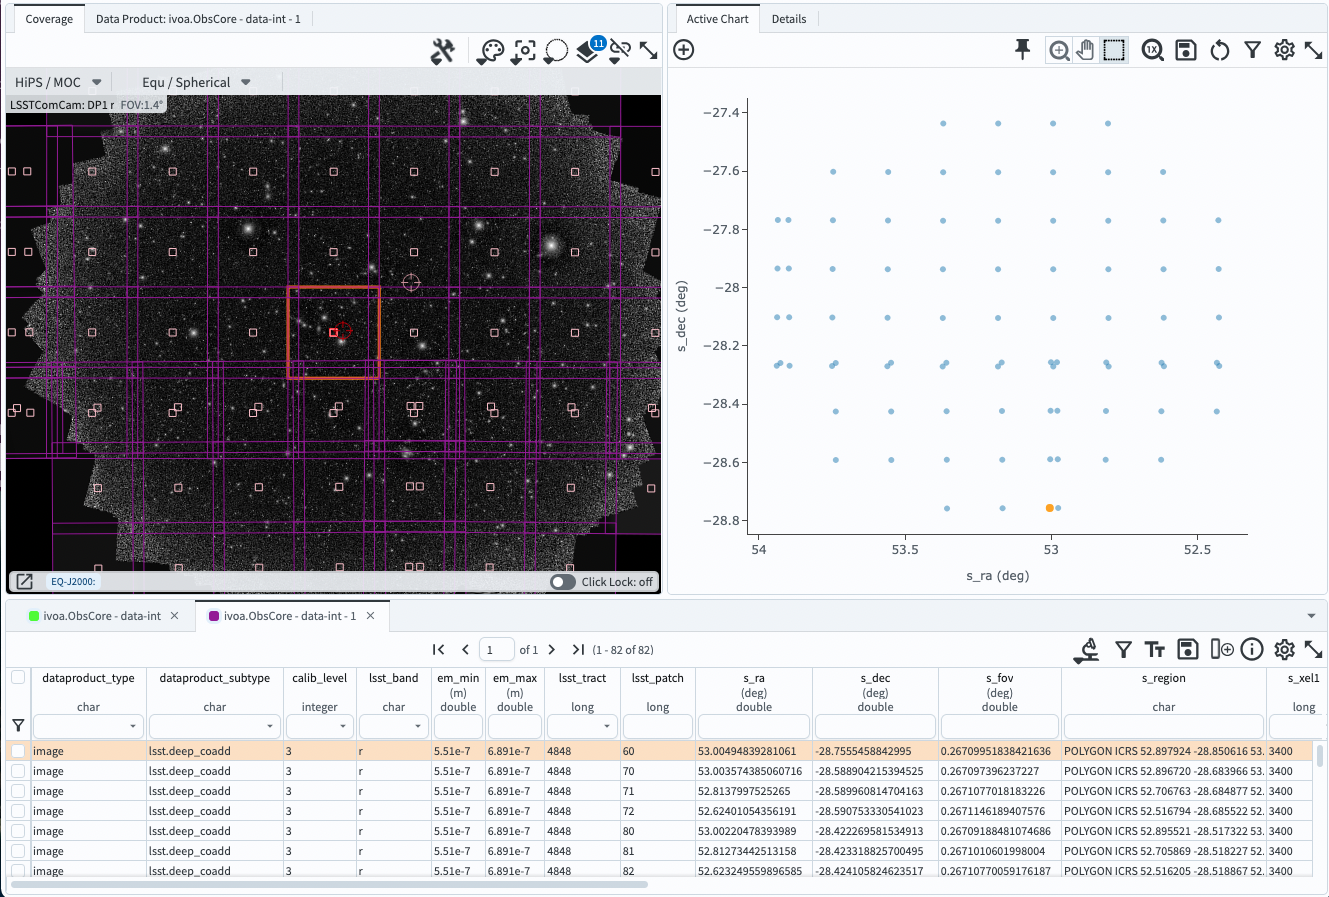
Task: Open the tools dropdown with wrench and hammer
Action: tap(442, 51)
